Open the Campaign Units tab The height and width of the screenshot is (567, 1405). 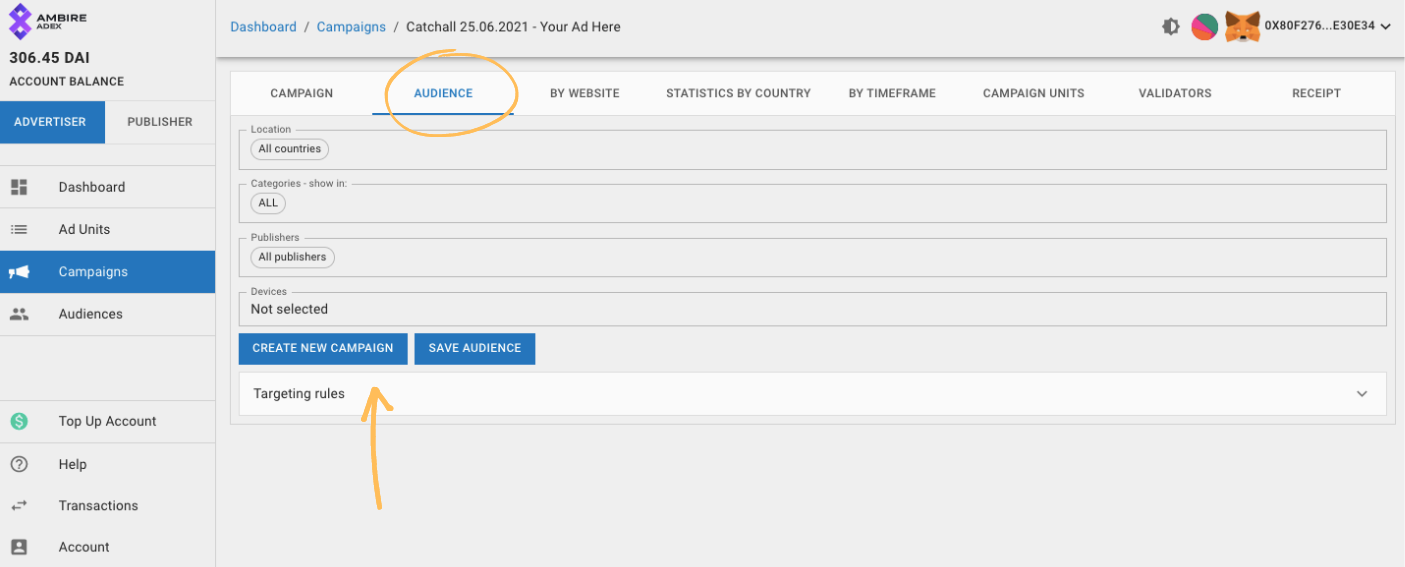[1033, 93]
